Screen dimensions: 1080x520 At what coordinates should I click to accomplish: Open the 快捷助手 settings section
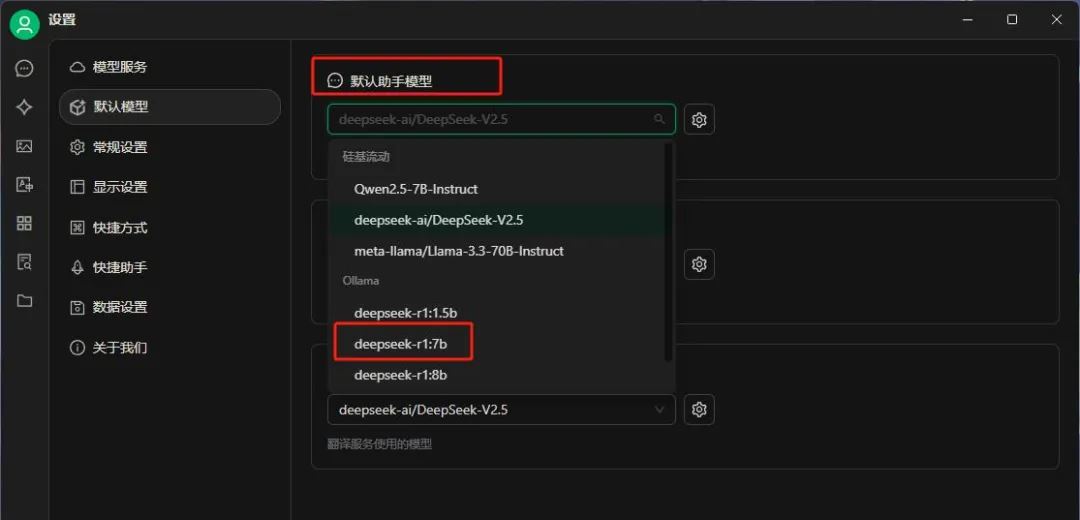click(169, 267)
